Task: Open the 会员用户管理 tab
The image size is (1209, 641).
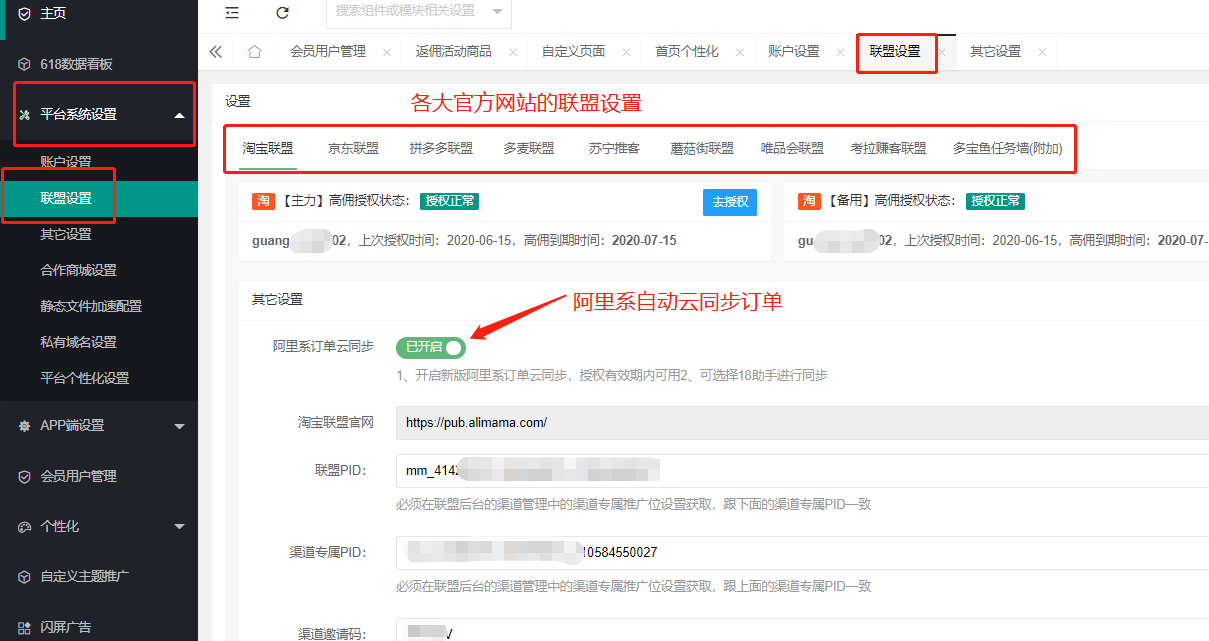Action: point(328,52)
